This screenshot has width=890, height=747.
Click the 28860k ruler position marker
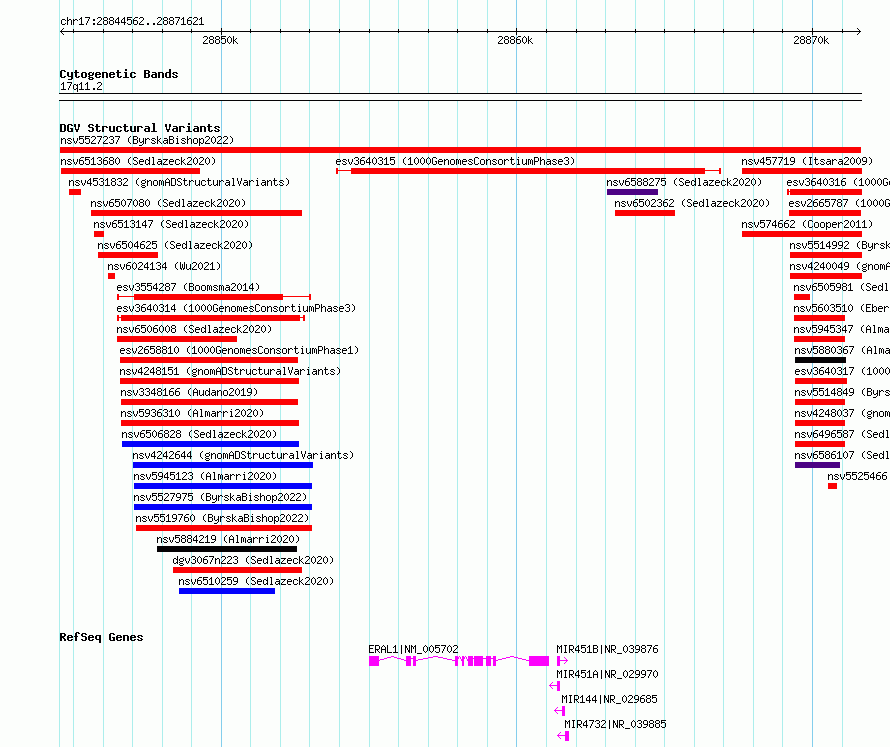click(x=515, y=40)
